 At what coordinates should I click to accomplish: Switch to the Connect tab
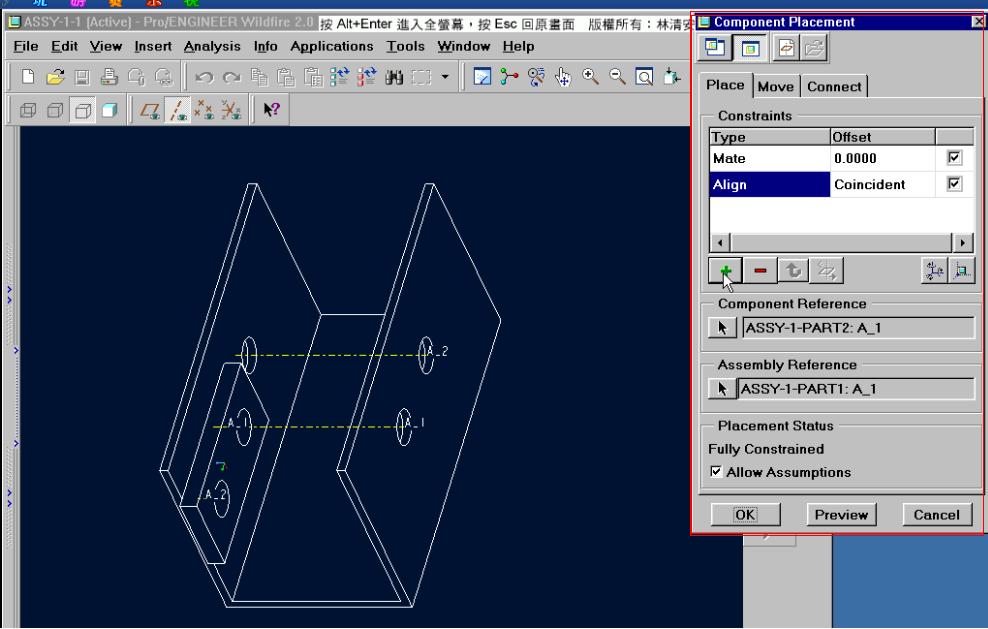pos(834,86)
